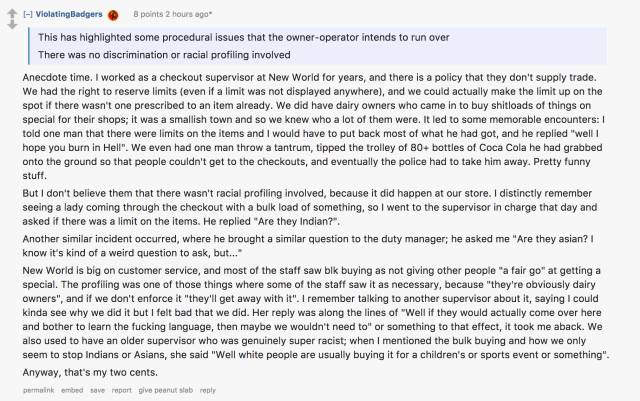Open the ViolatingBadgers user profile
This screenshot has width=640, height=401.
click(69, 14)
